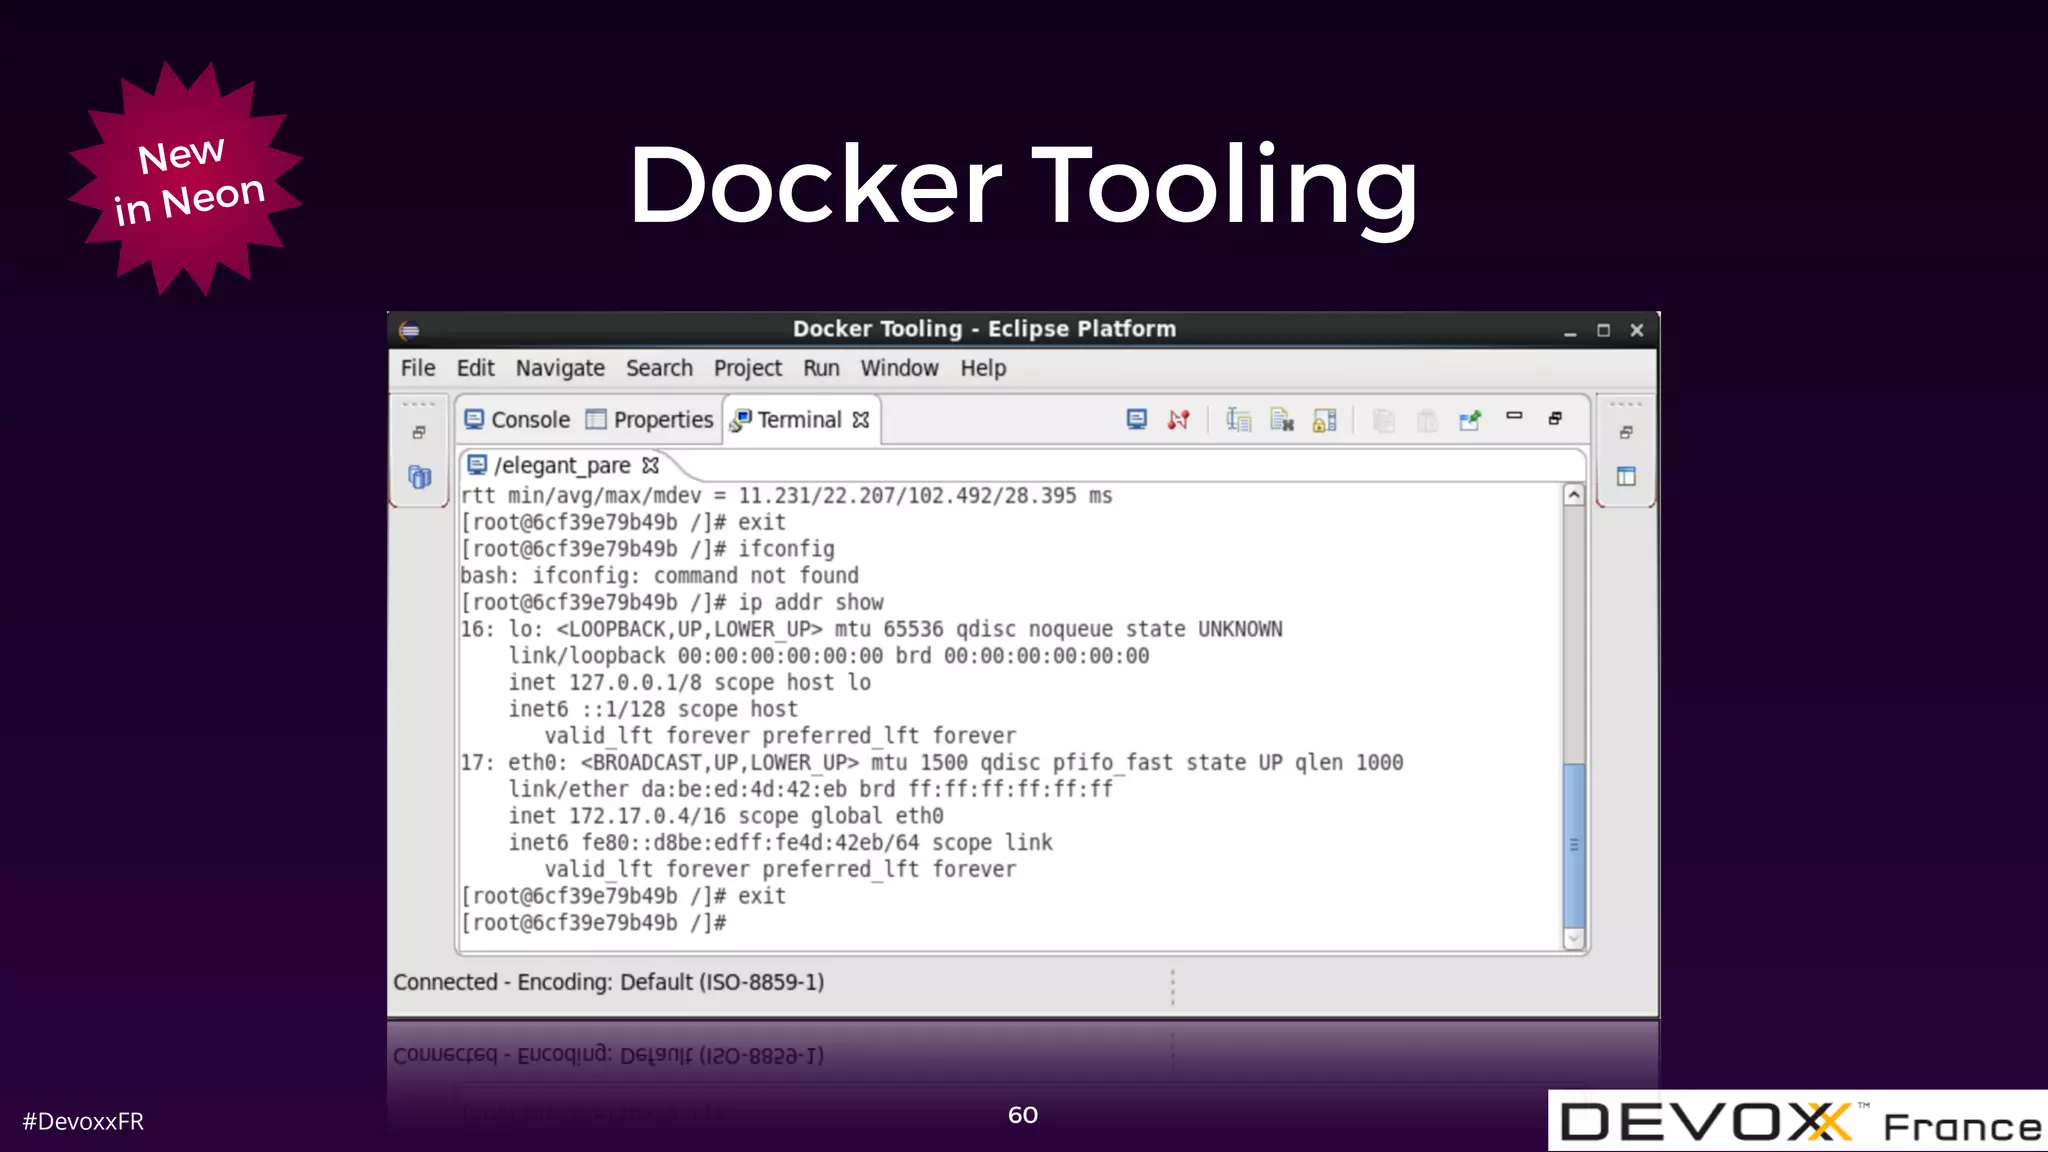Click the grayed-out paste icon

click(x=1427, y=420)
